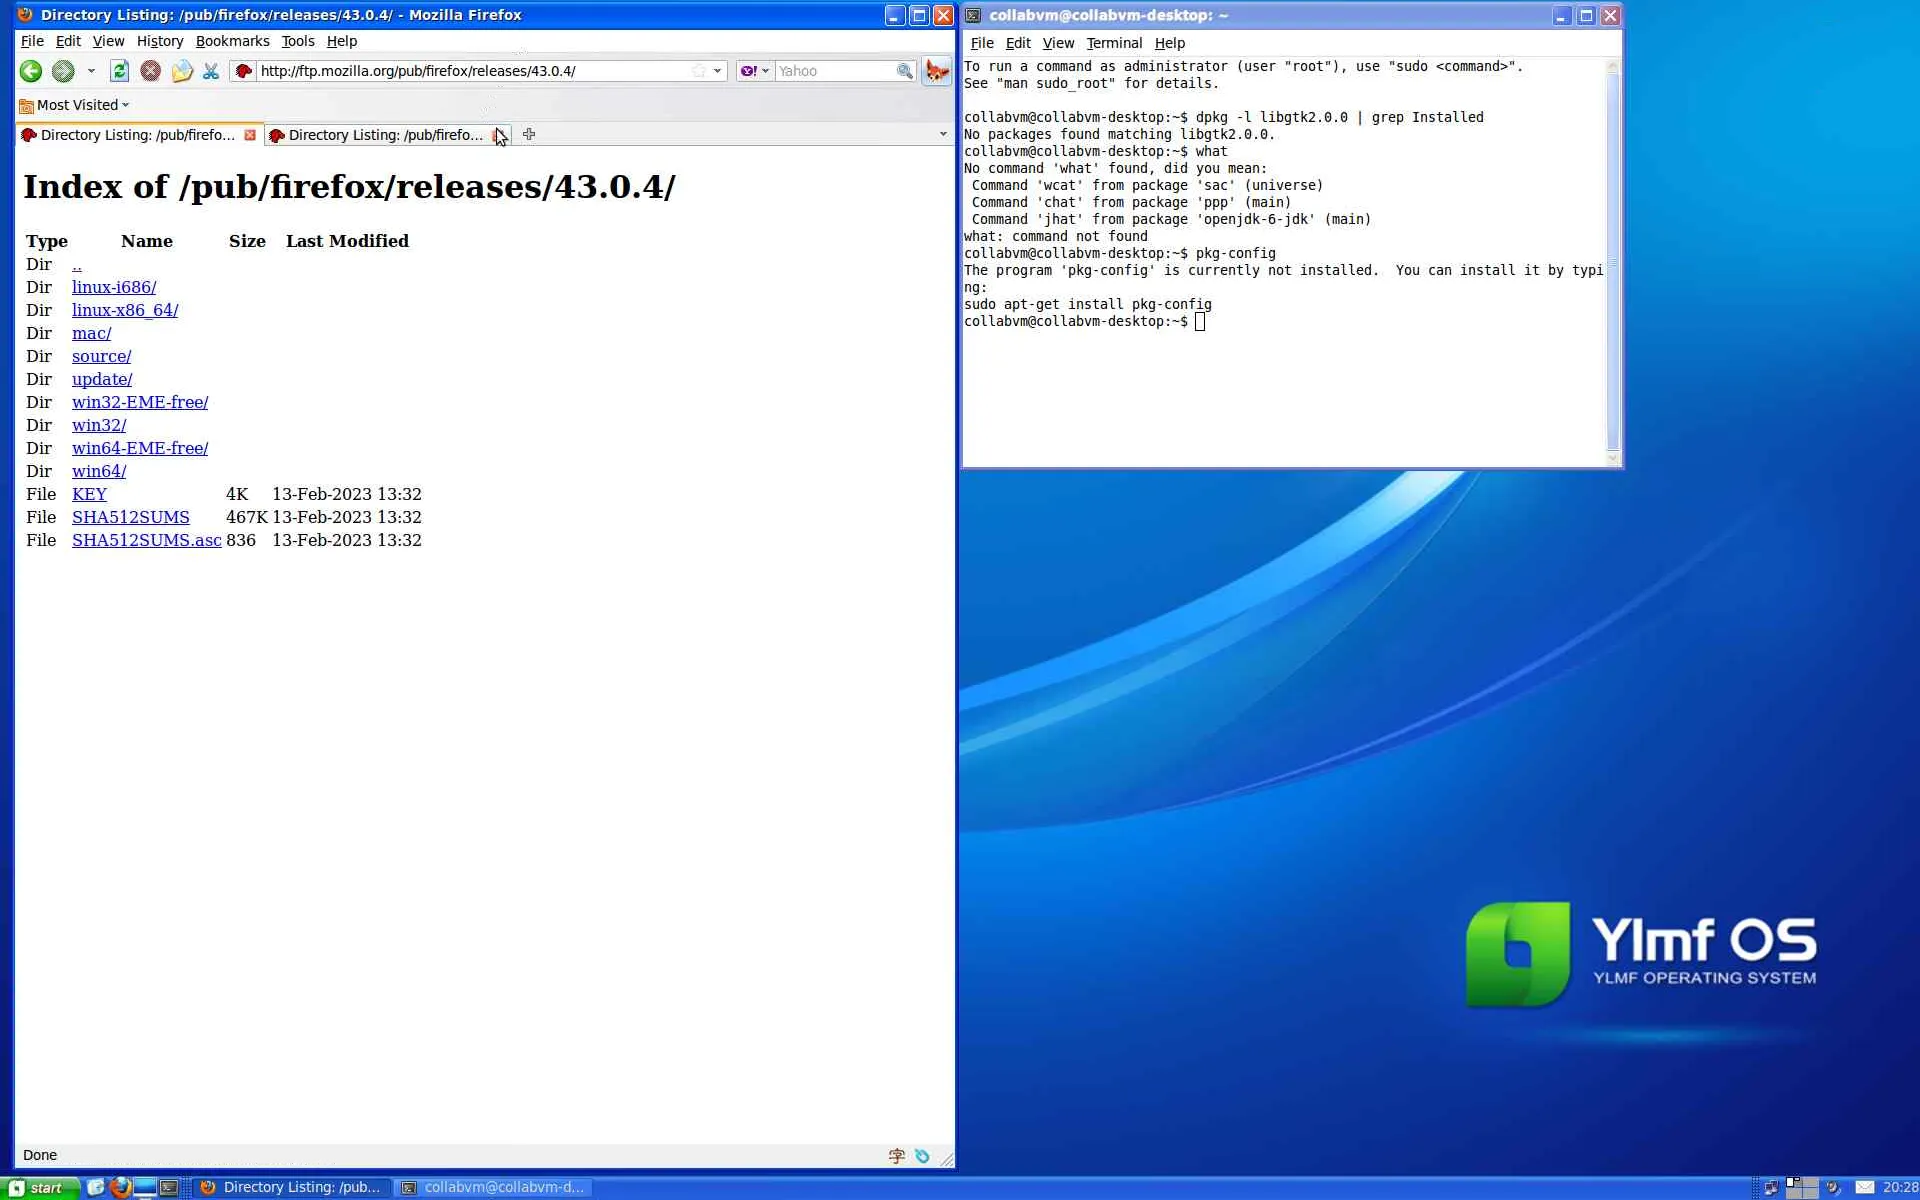
Task: Click the terminal vertical scrollbar
Action: [x=1612, y=260]
